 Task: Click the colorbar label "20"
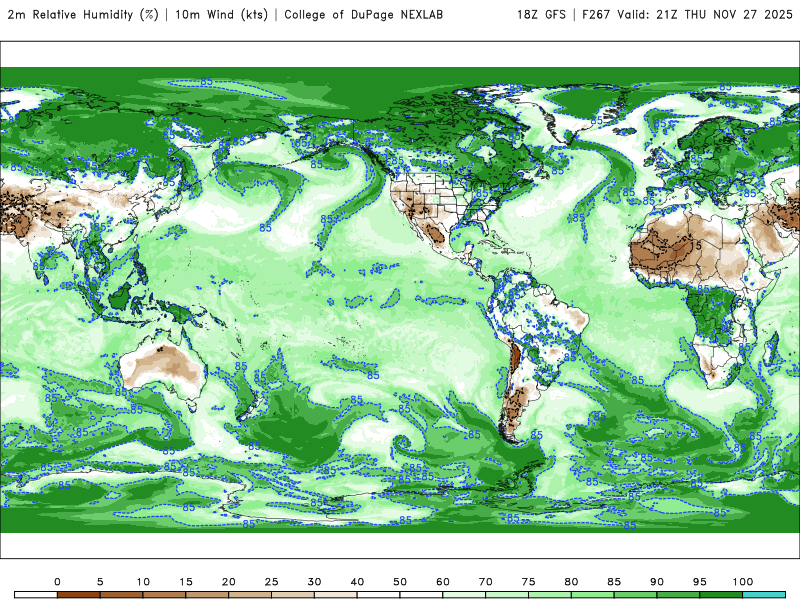coord(229,582)
